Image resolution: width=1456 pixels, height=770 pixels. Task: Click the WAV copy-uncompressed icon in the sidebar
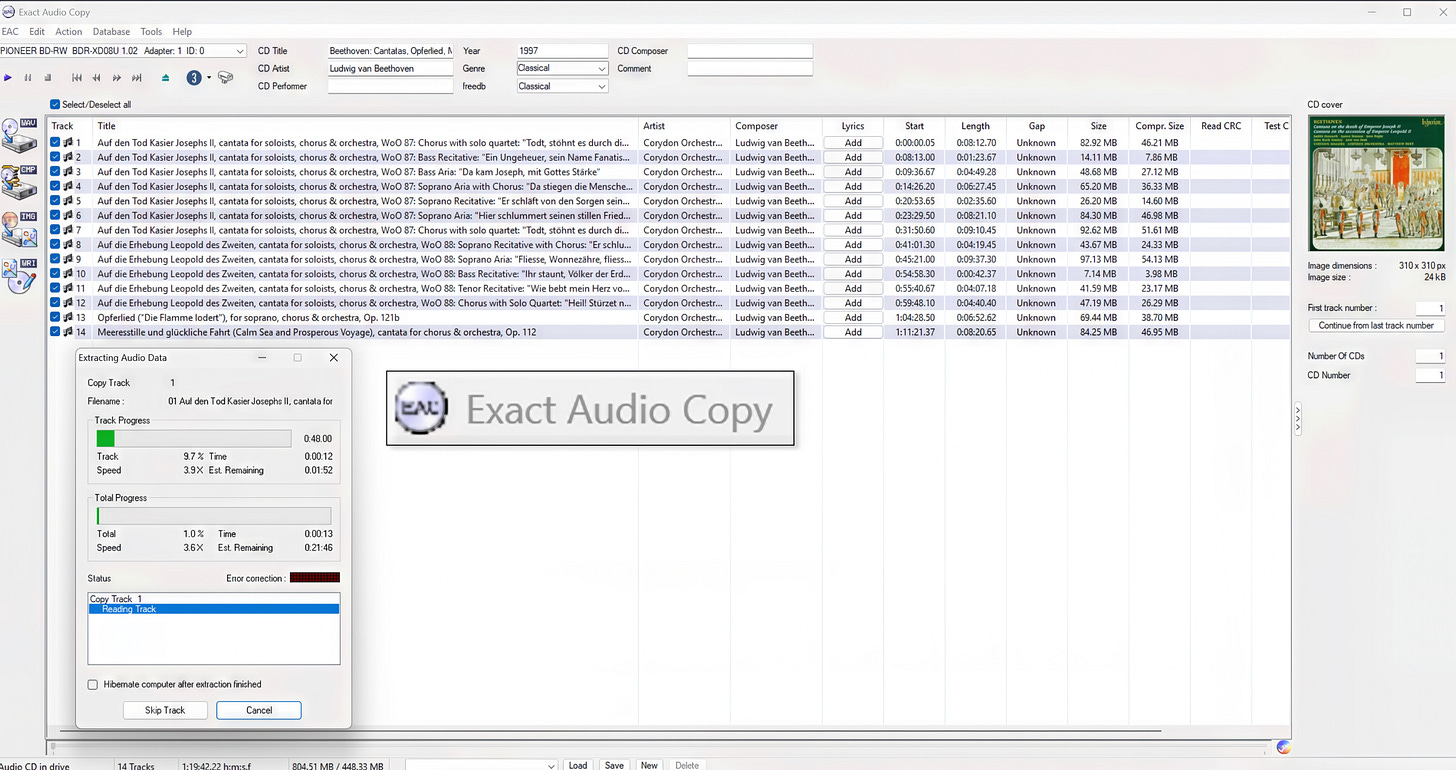(20, 135)
